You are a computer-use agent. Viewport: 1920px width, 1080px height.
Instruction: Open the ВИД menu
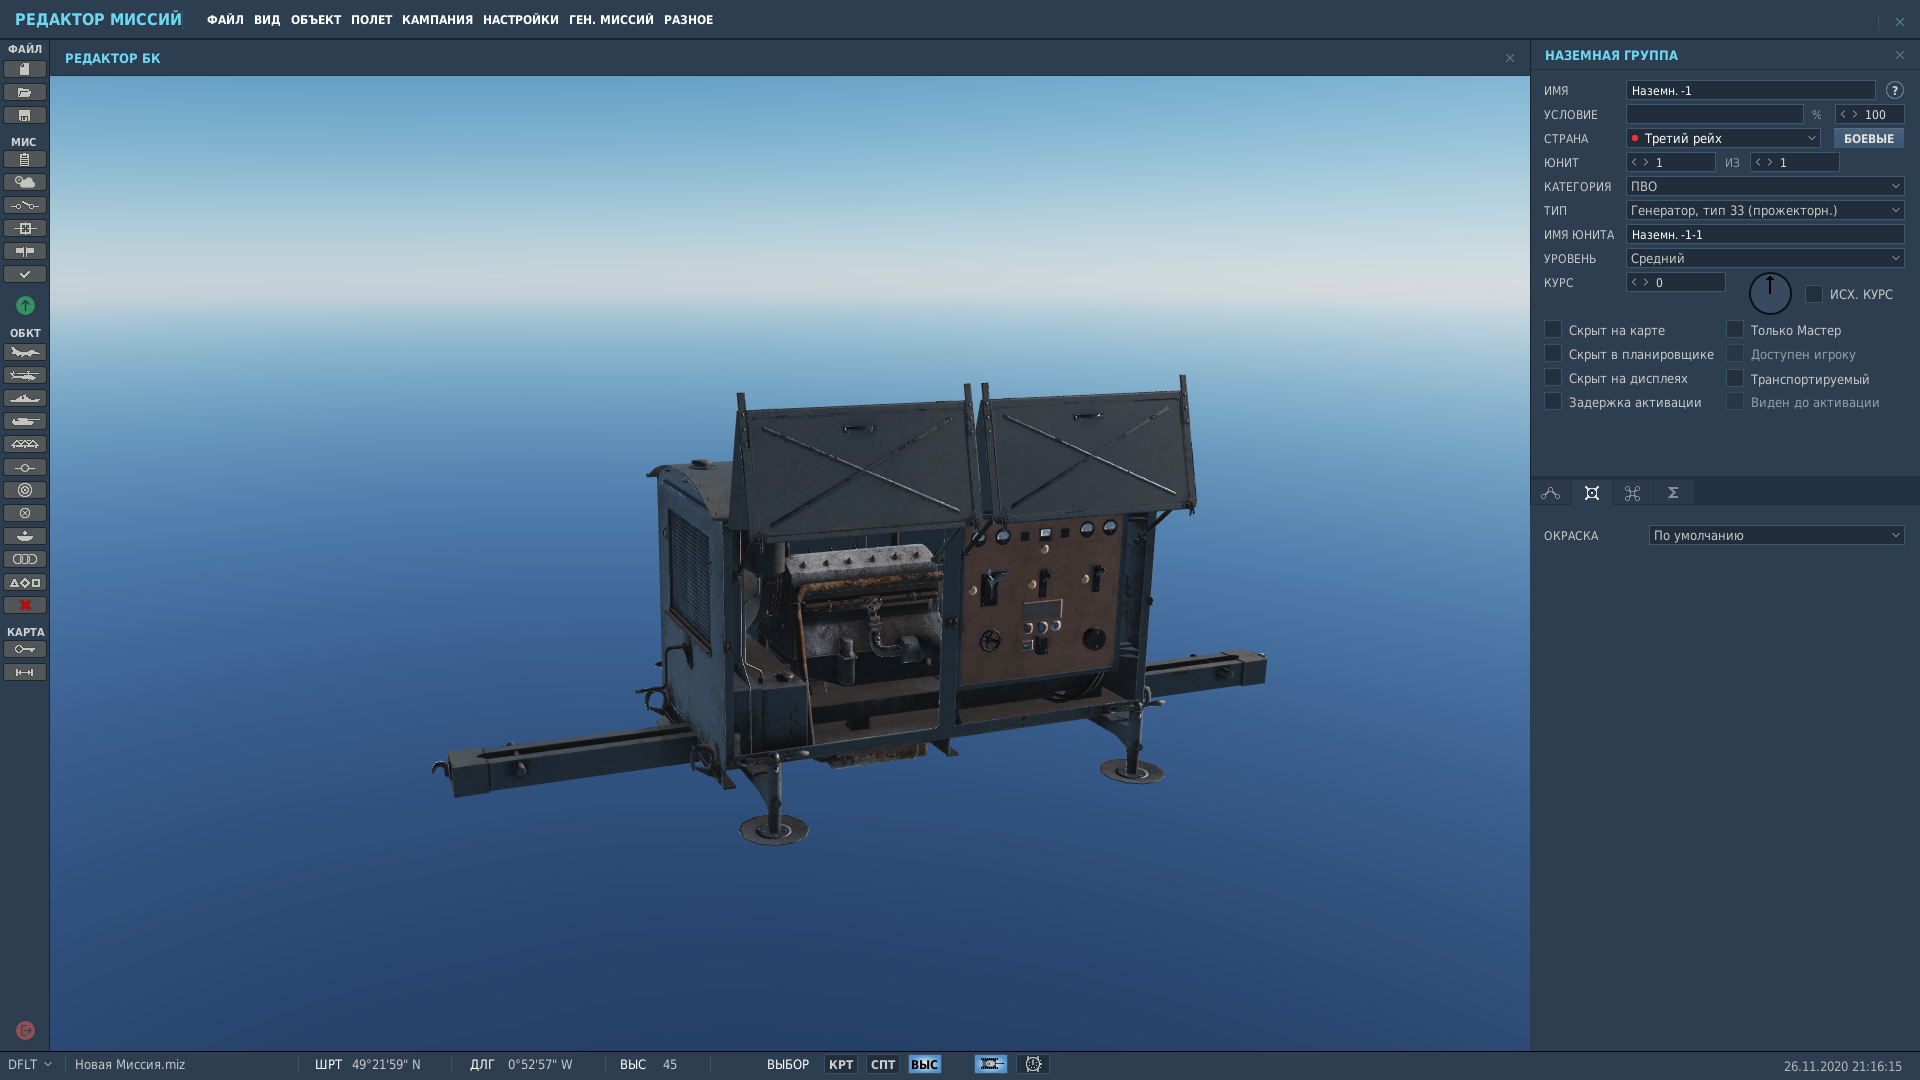click(x=267, y=20)
